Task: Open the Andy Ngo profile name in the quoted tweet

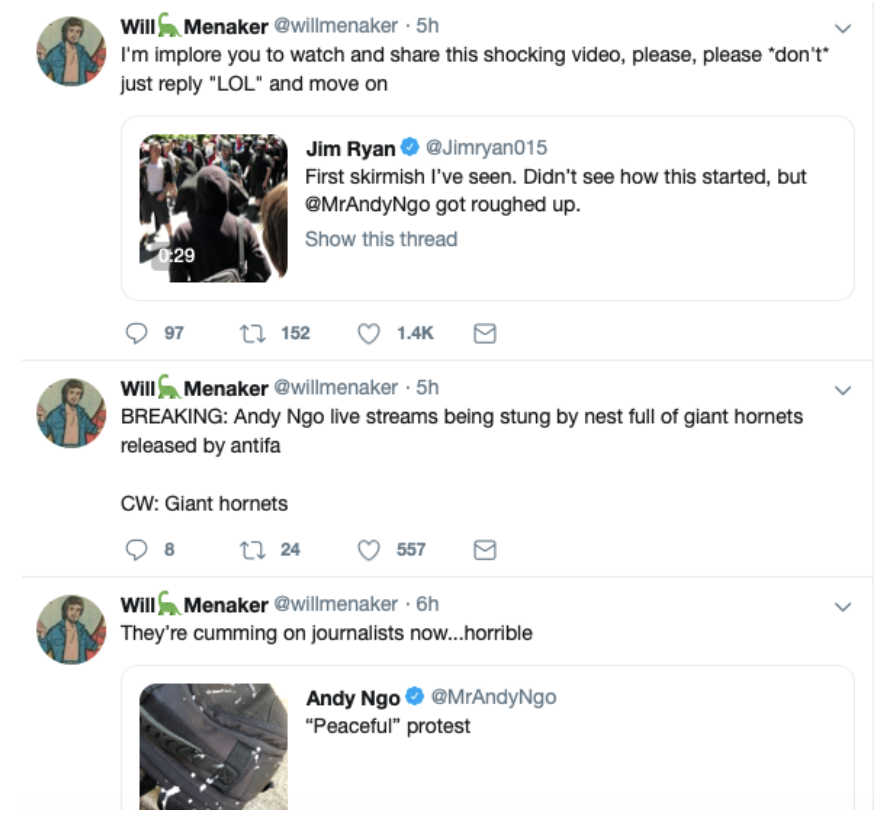Action: pos(353,698)
